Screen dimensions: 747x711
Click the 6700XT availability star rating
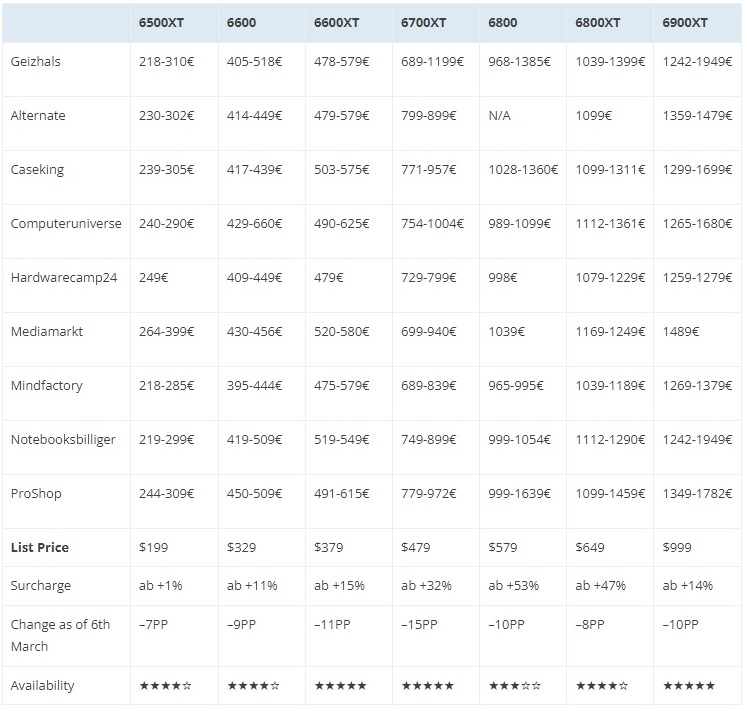pyautogui.click(x=427, y=686)
